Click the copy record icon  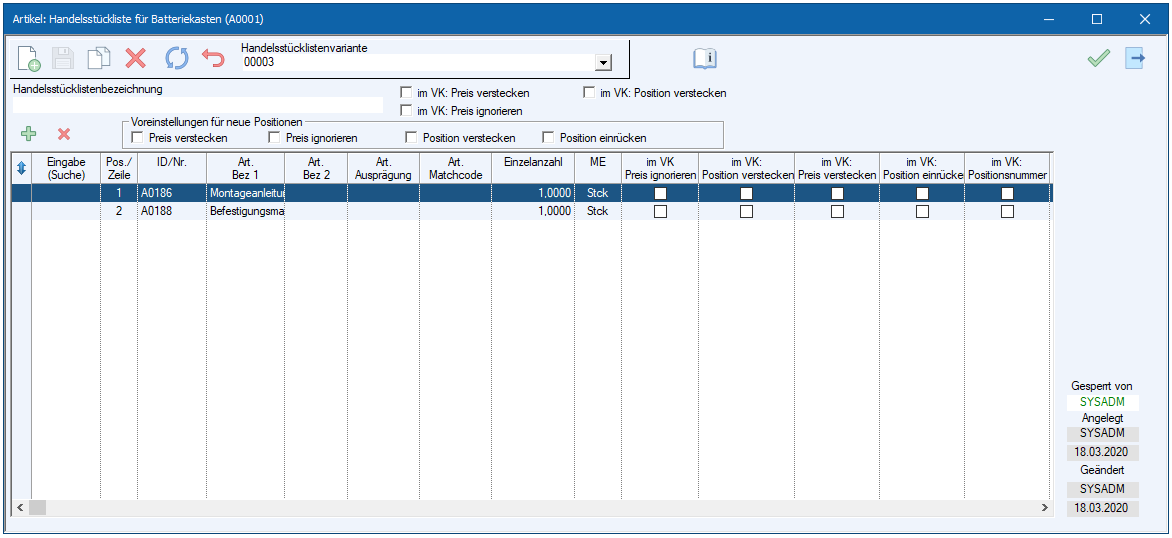98,58
